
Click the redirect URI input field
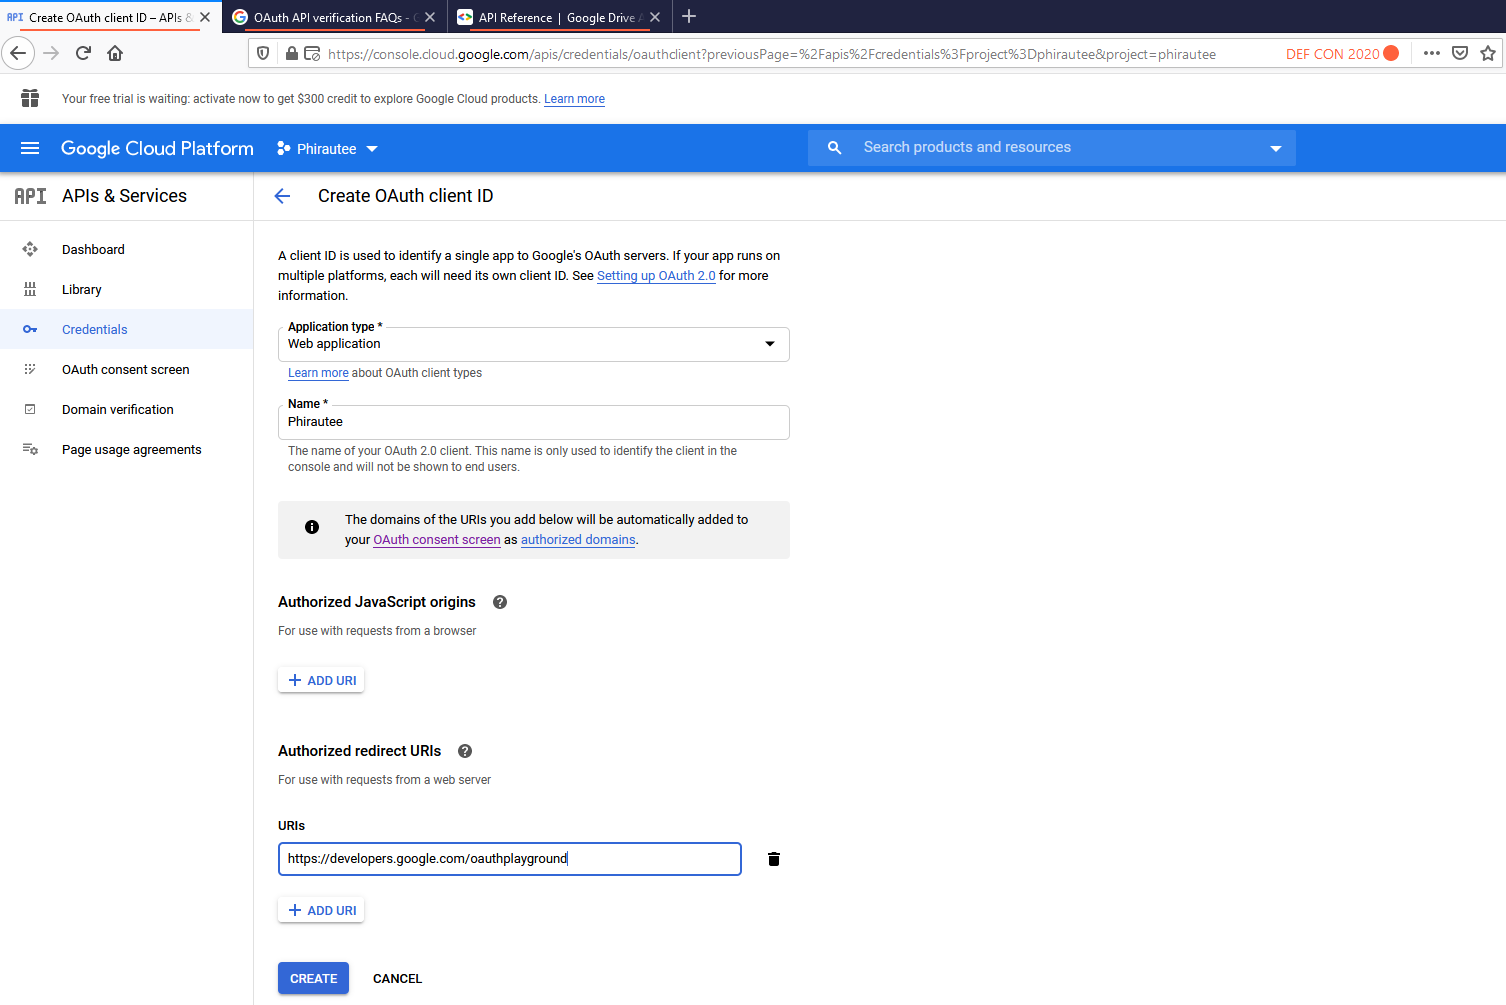point(510,859)
